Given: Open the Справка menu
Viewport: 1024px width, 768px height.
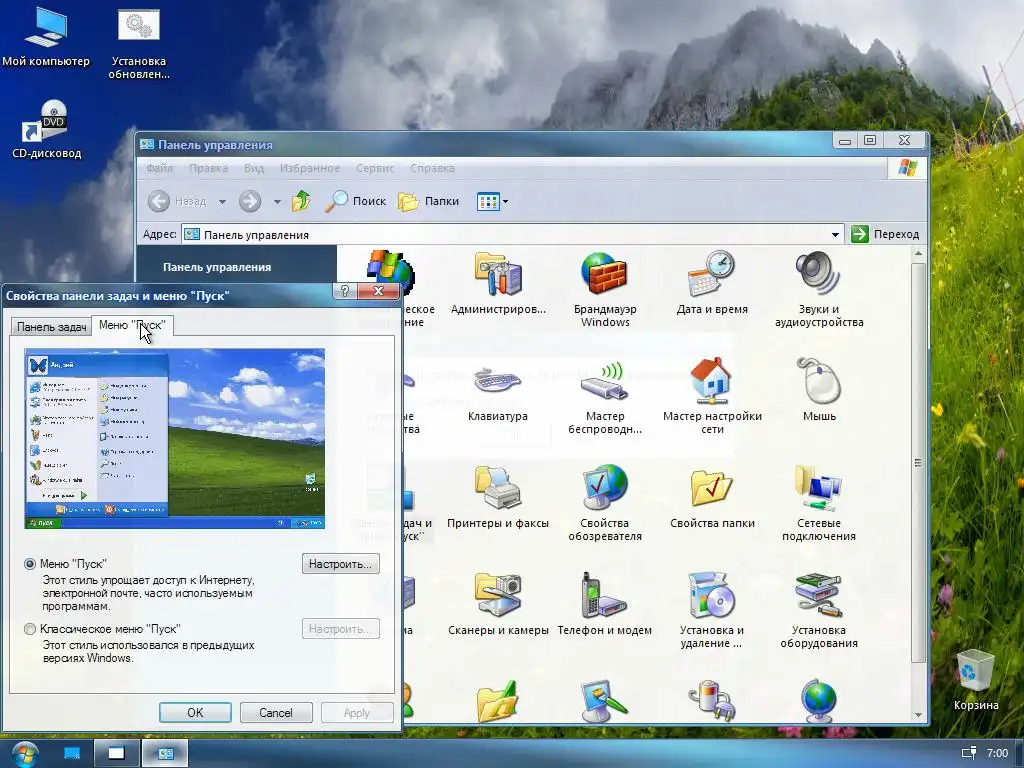Looking at the screenshot, I should point(432,168).
